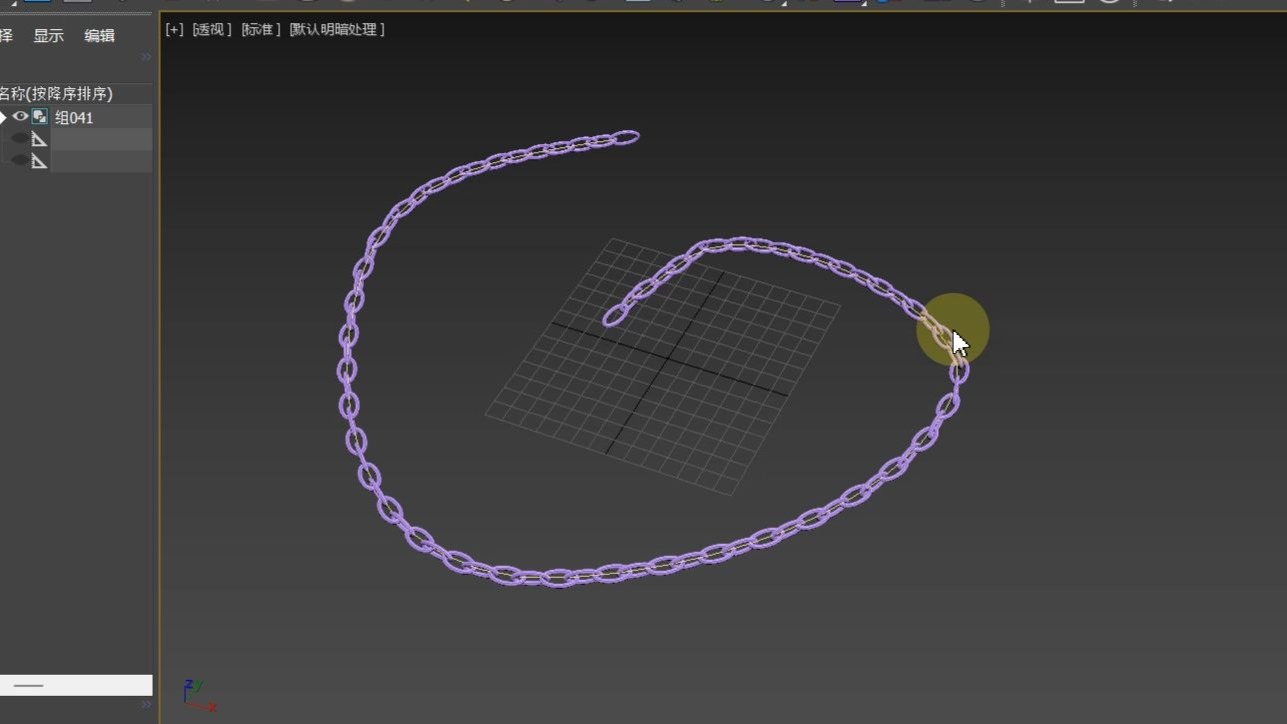Viewport: 1287px width, 724px height.
Task: Click the 透视 viewport view label
Action: pyautogui.click(x=211, y=30)
